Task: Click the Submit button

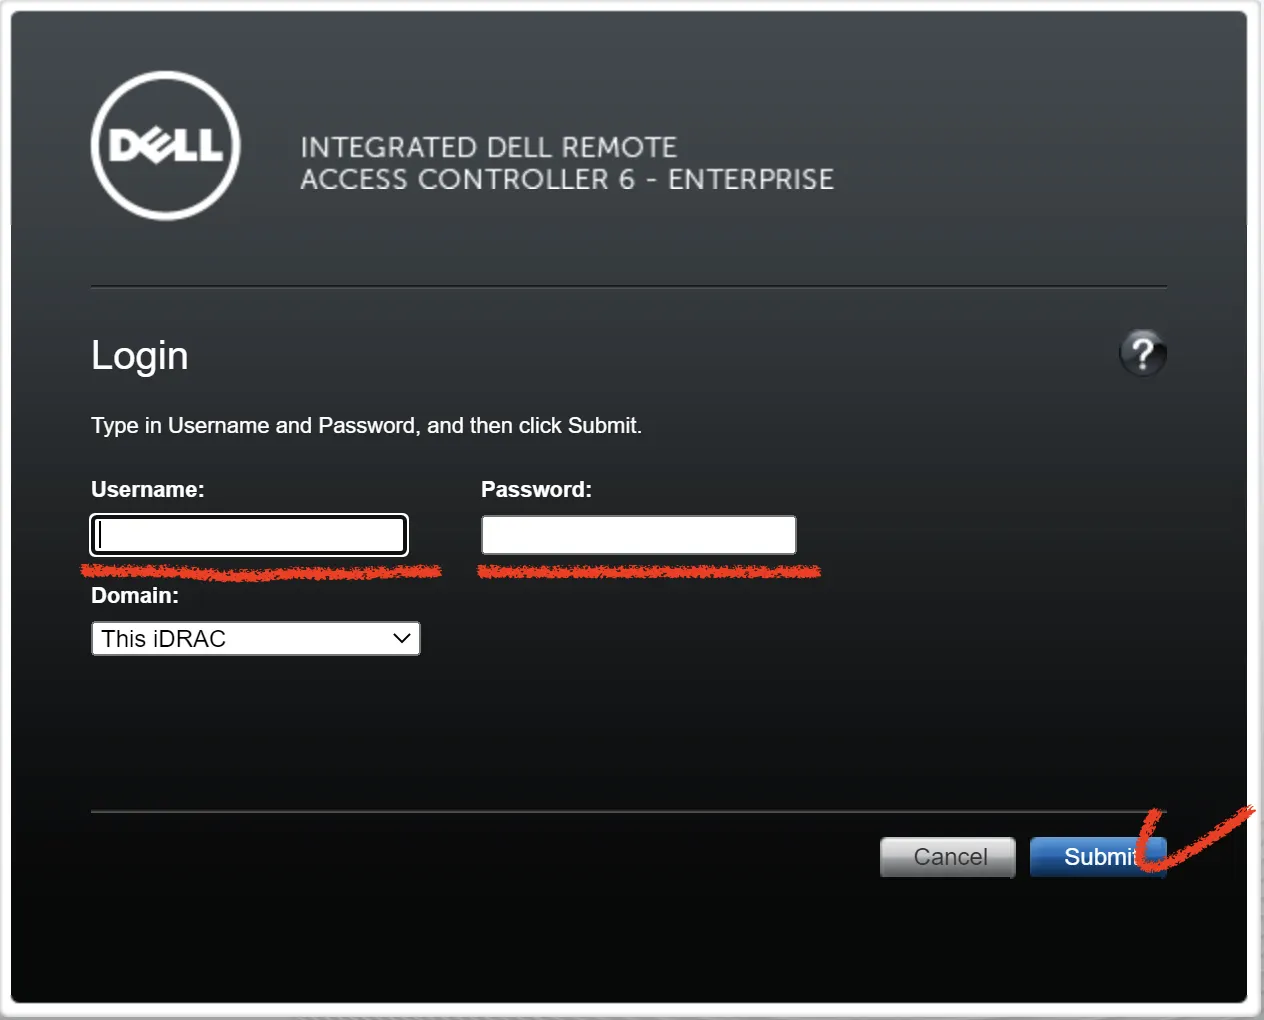Action: tap(1098, 857)
